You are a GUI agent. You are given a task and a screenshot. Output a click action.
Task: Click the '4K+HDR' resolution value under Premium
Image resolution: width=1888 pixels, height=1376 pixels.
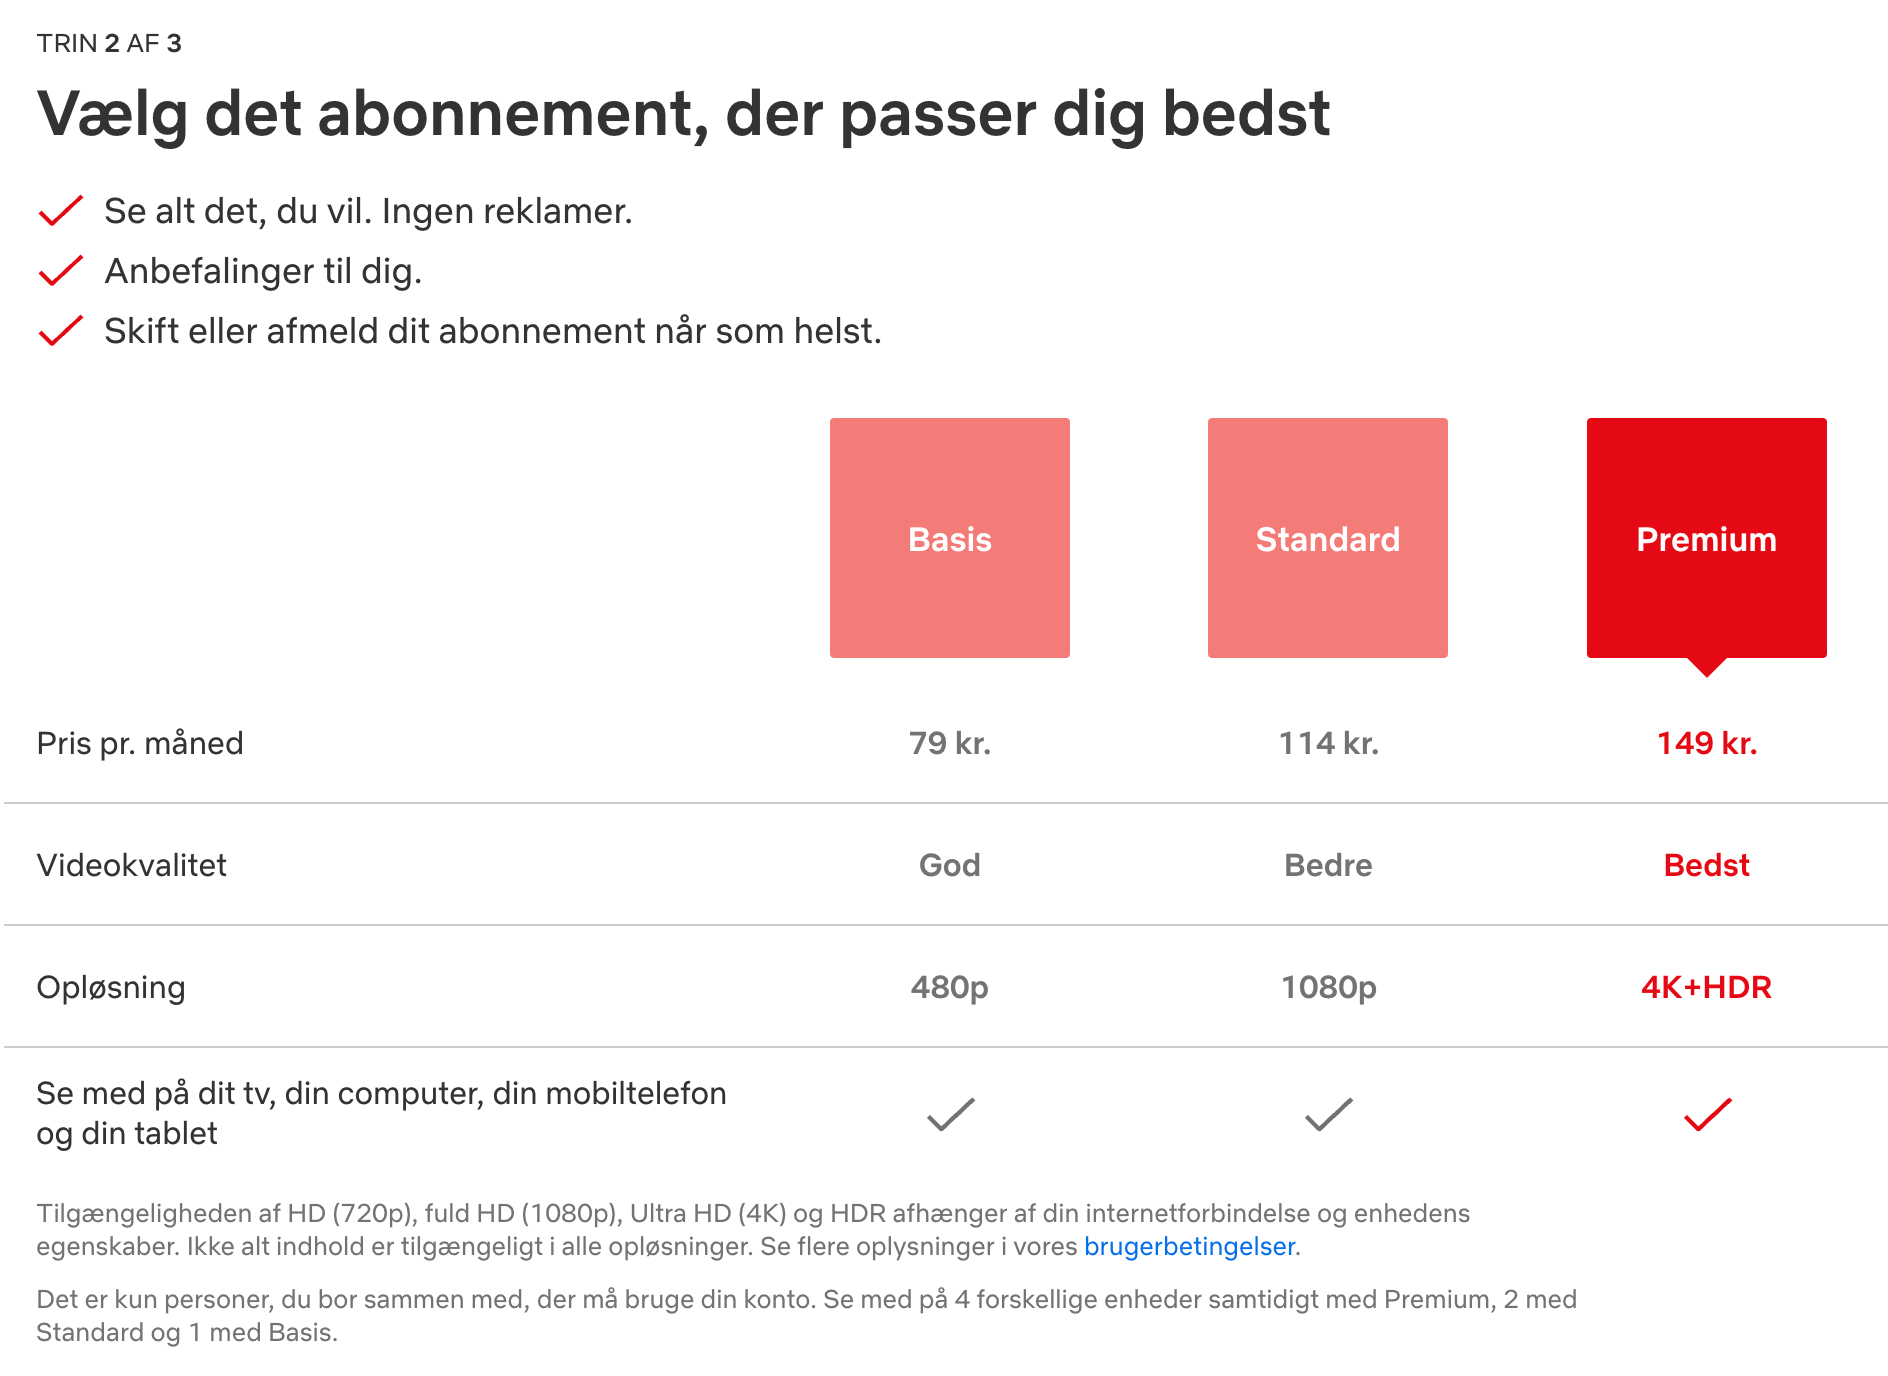[1705, 987]
